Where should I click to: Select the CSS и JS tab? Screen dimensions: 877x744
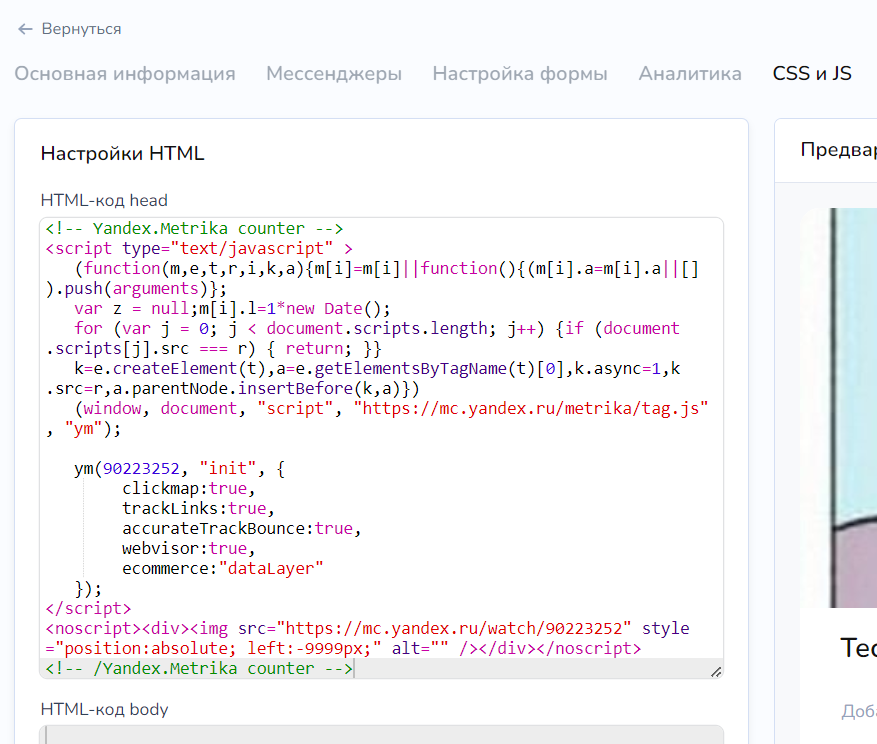tap(812, 73)
